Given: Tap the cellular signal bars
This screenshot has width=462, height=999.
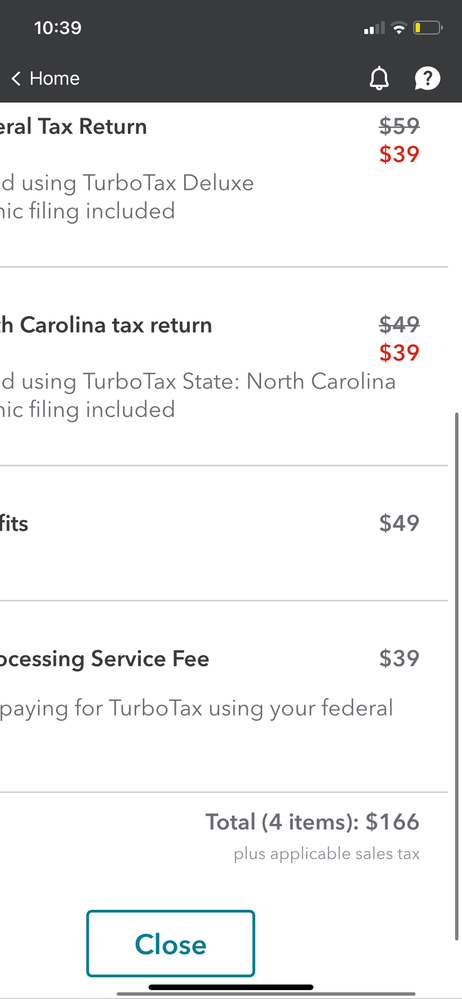Looking at the screenshot, I should (x=374, y=29).
